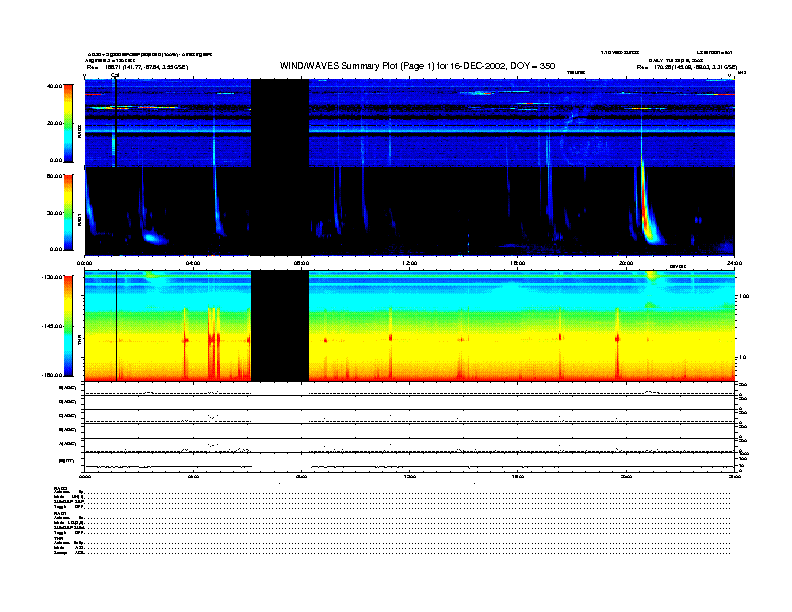The width and height of the screenshot is (792, 612).
Task: Click the 16:00 time label under RAD1
Action: click(518, 263)
